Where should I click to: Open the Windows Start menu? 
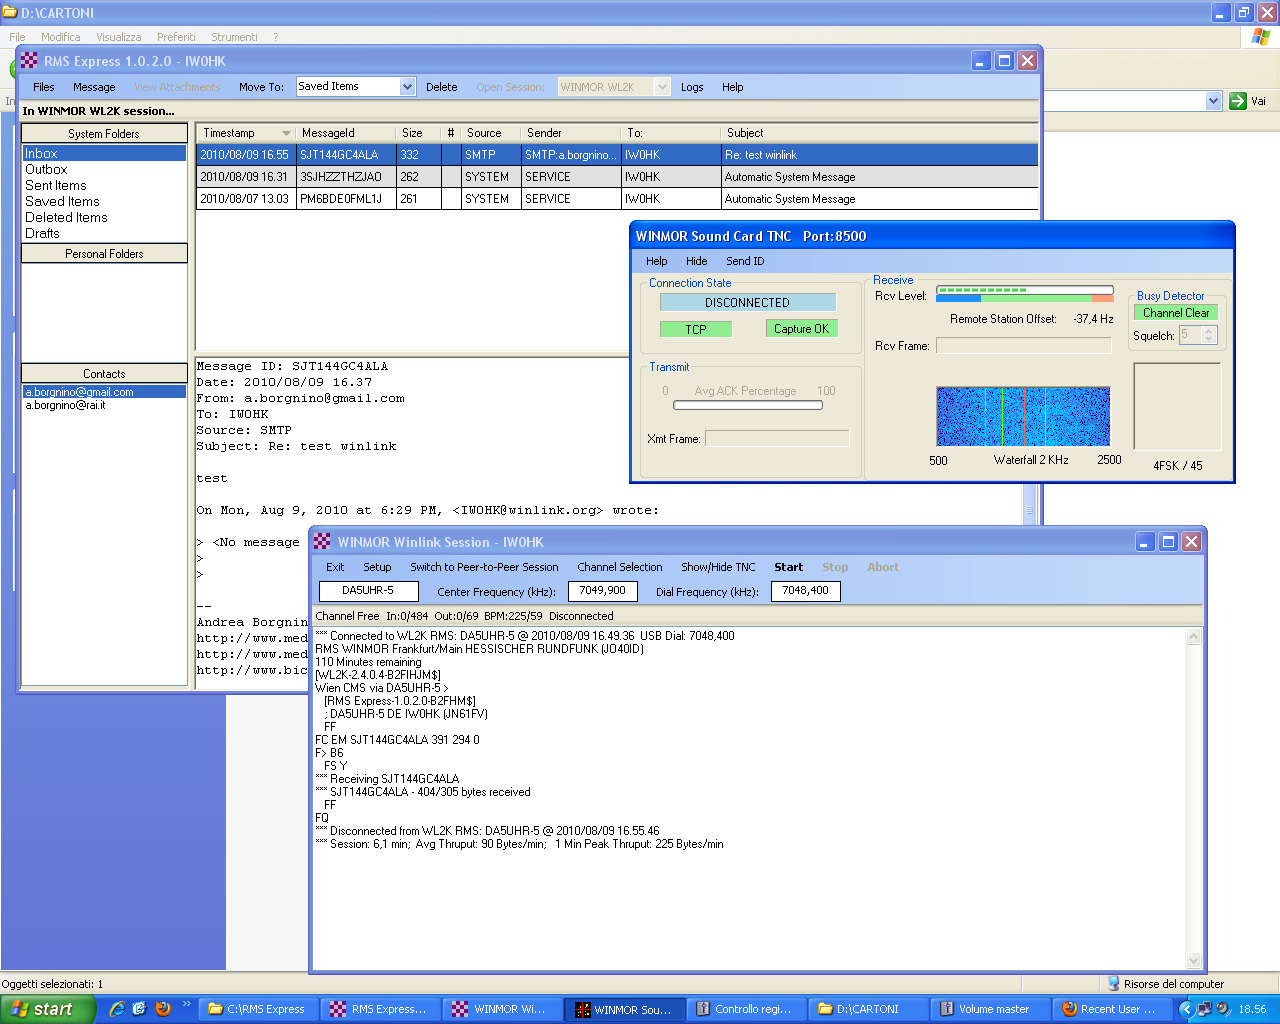point(48,1009)
